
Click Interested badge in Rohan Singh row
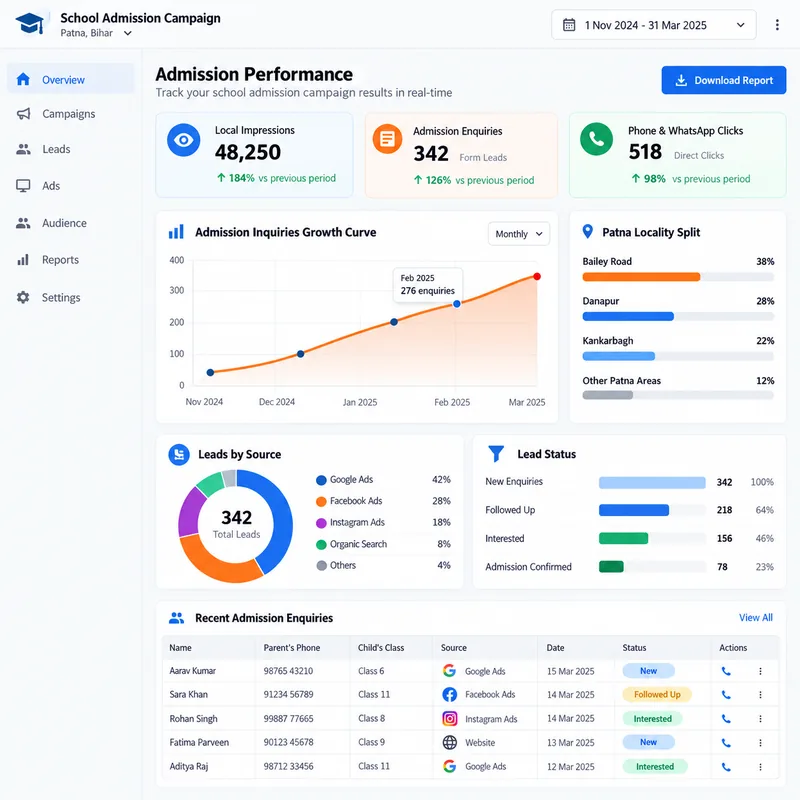653,718
